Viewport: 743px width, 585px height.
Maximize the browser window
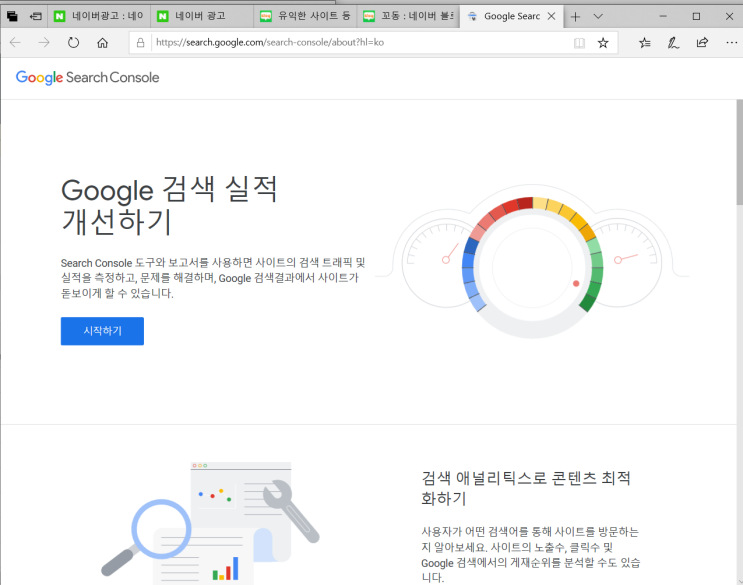(696, 17)
